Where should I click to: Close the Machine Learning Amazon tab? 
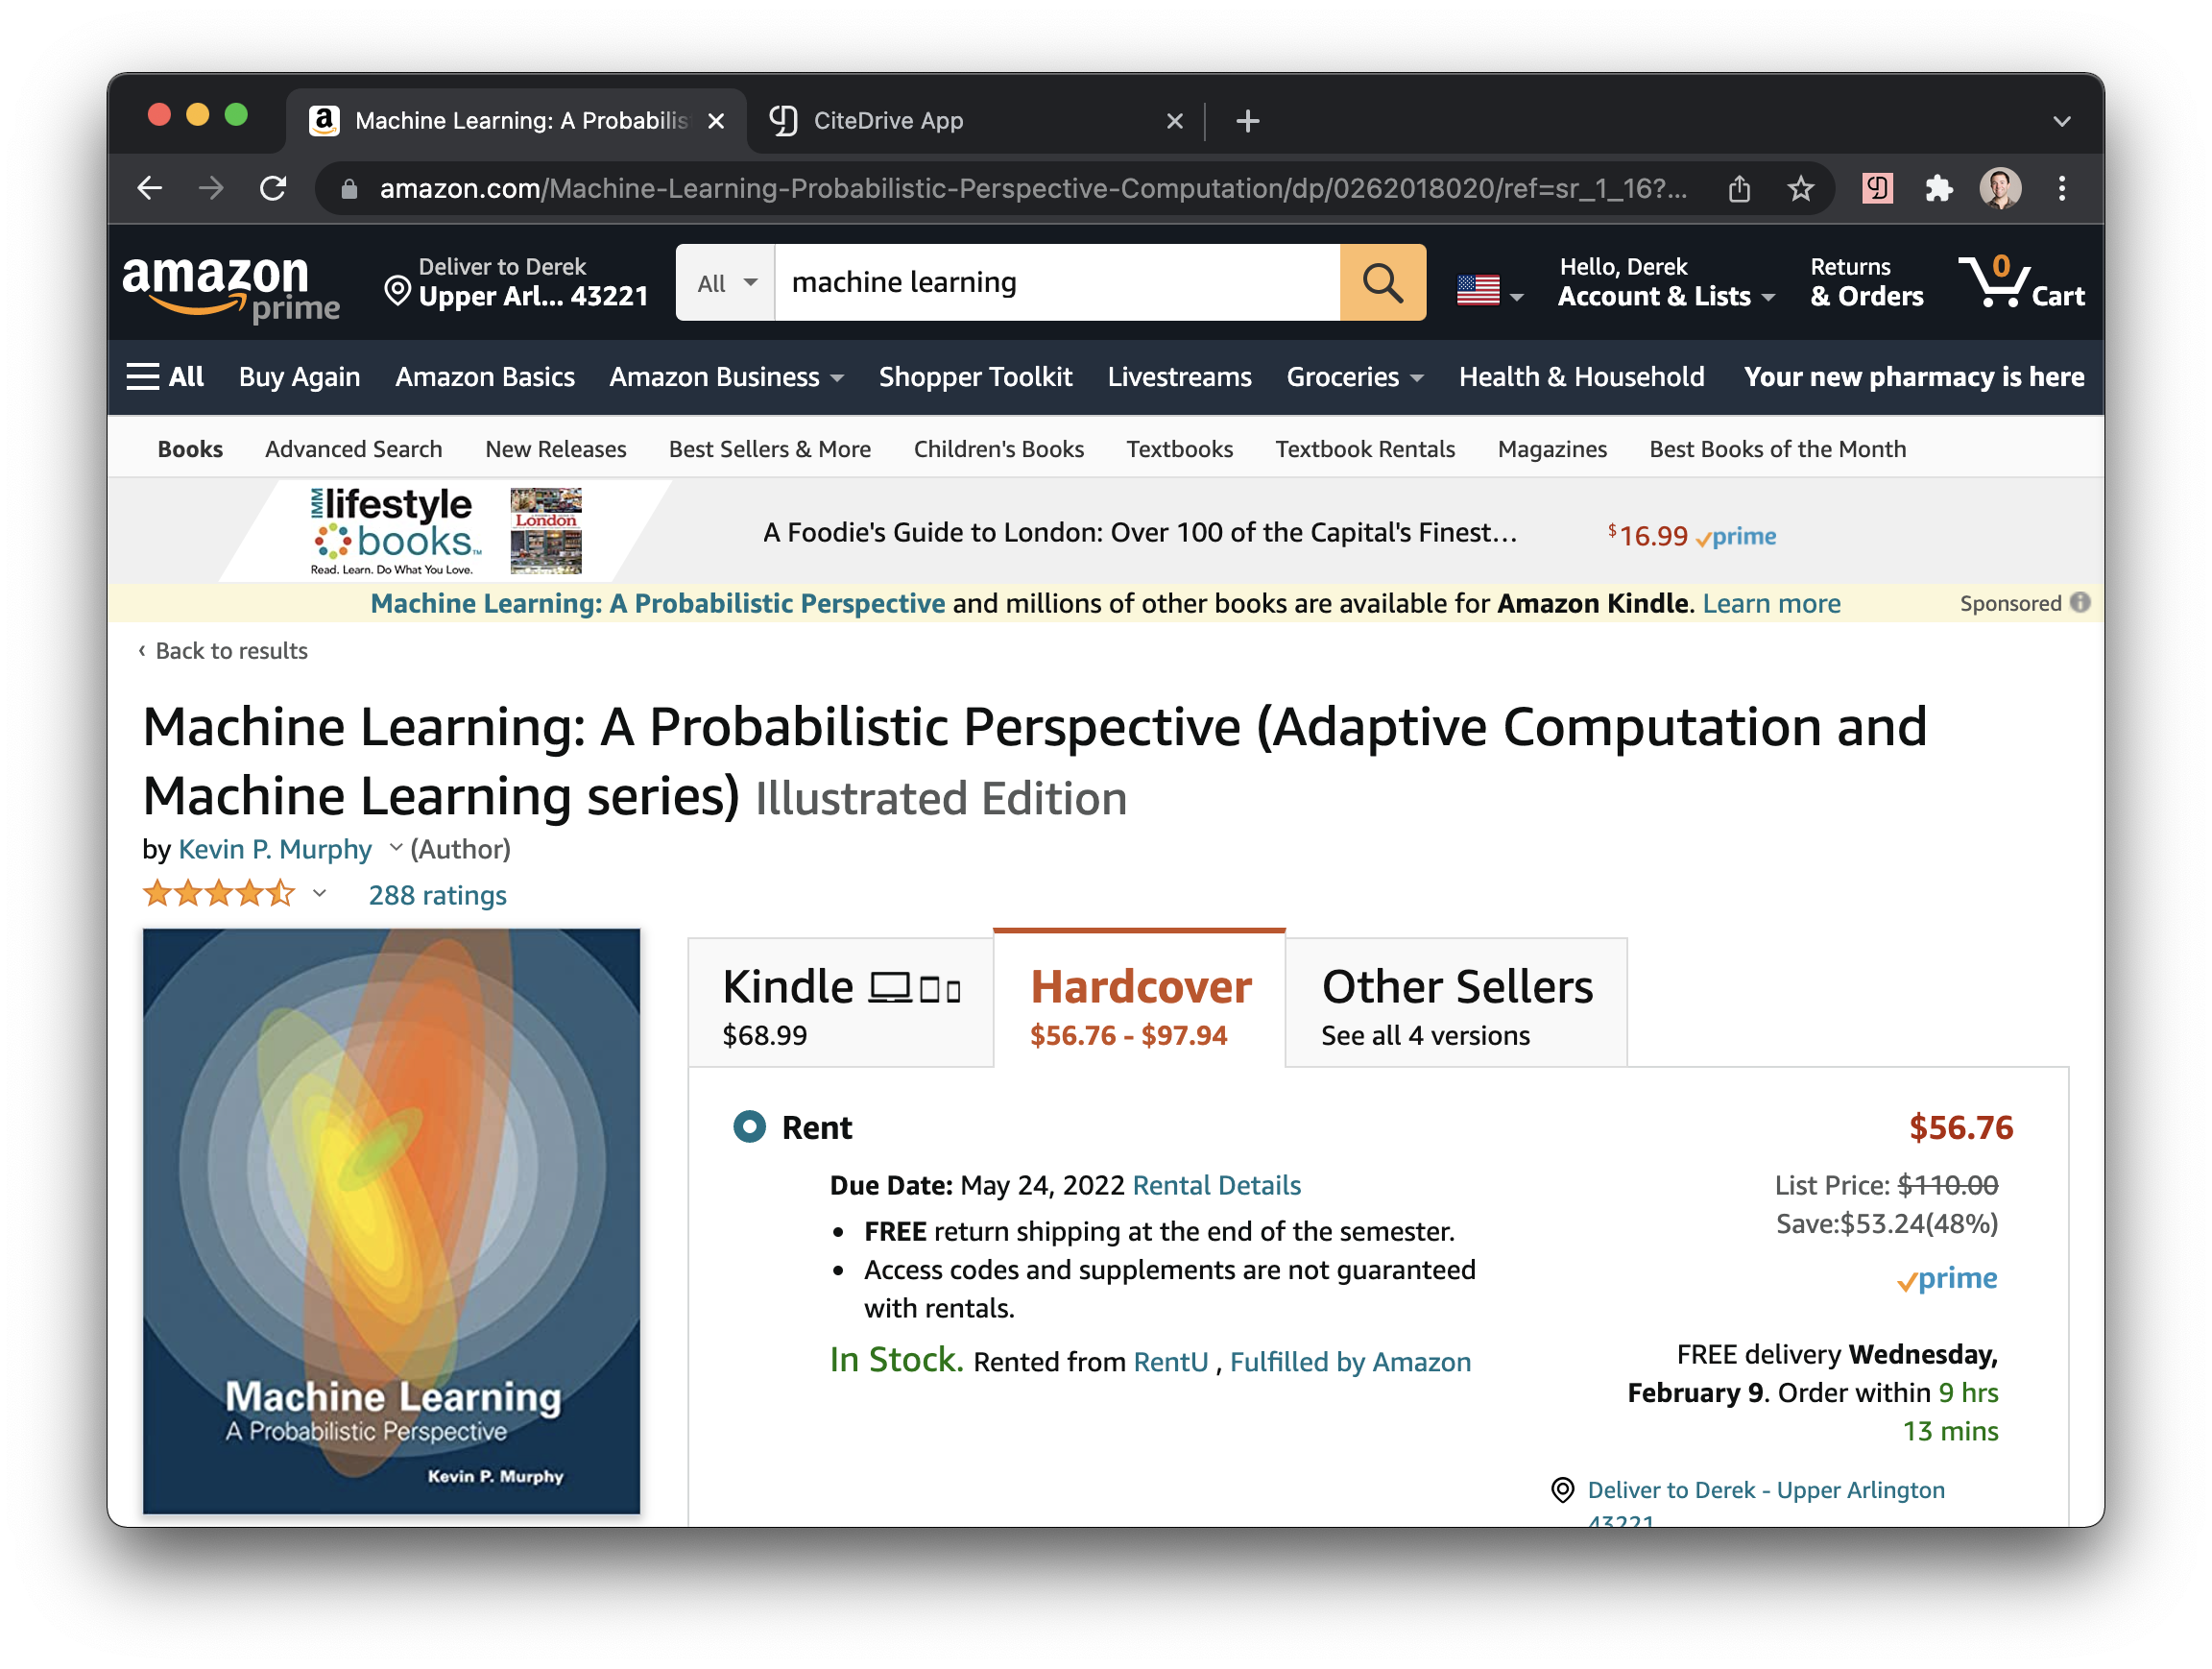tap(716, 121)
